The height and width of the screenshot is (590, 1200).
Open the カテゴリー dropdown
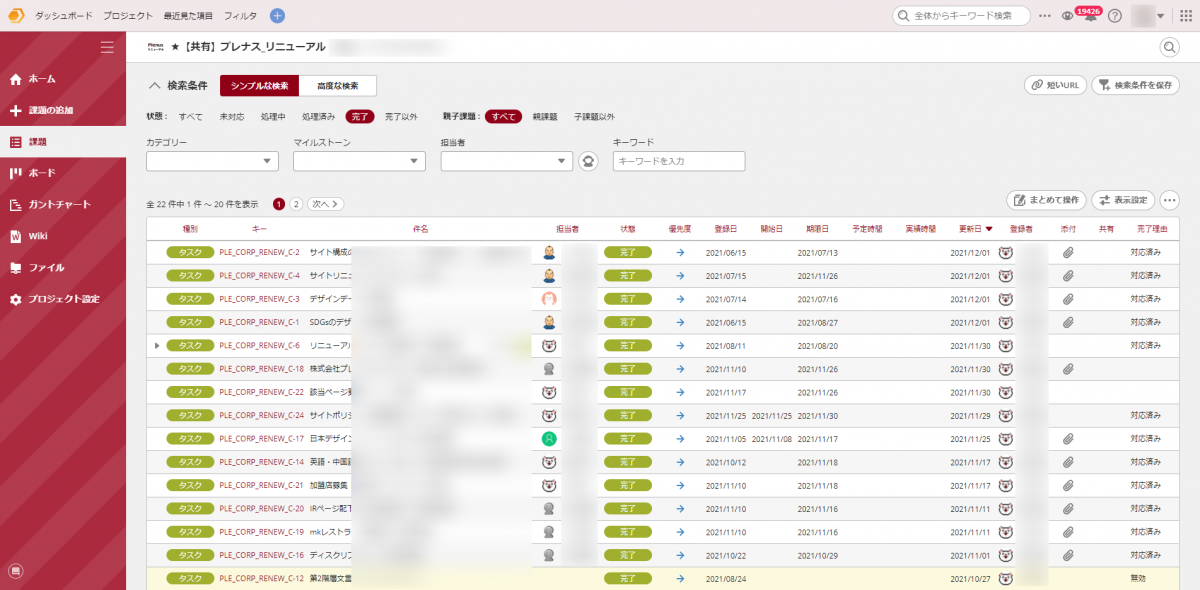click(212, 161)
